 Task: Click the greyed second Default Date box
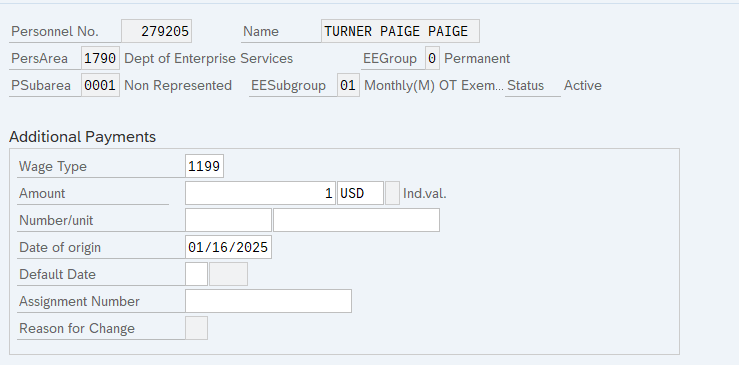pyautogui.click(x=228, y=274)
